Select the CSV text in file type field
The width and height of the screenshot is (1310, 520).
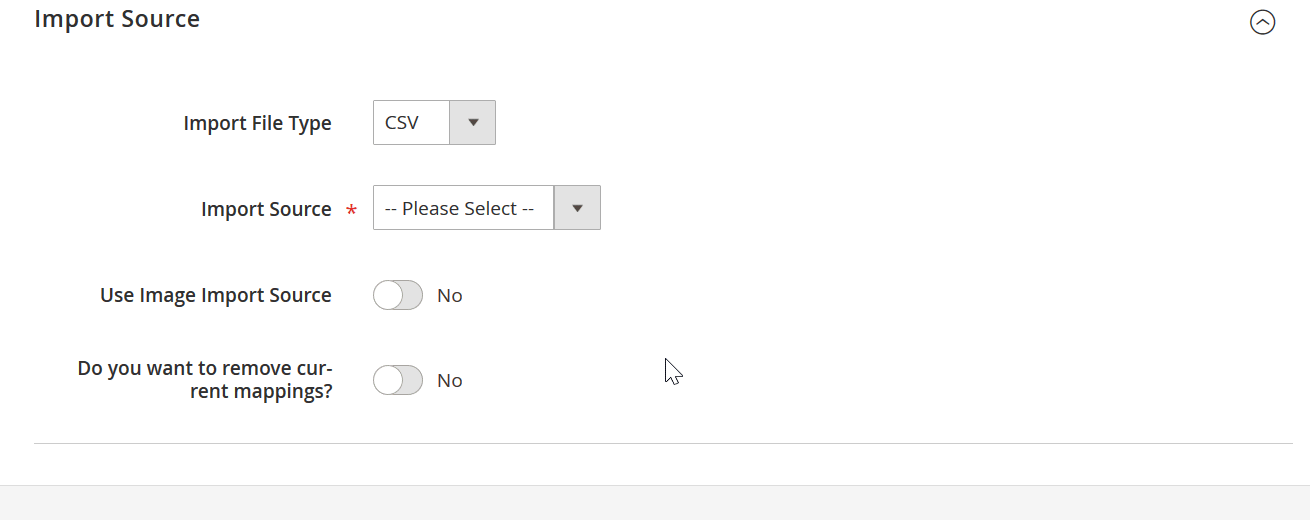pos(402,123)
